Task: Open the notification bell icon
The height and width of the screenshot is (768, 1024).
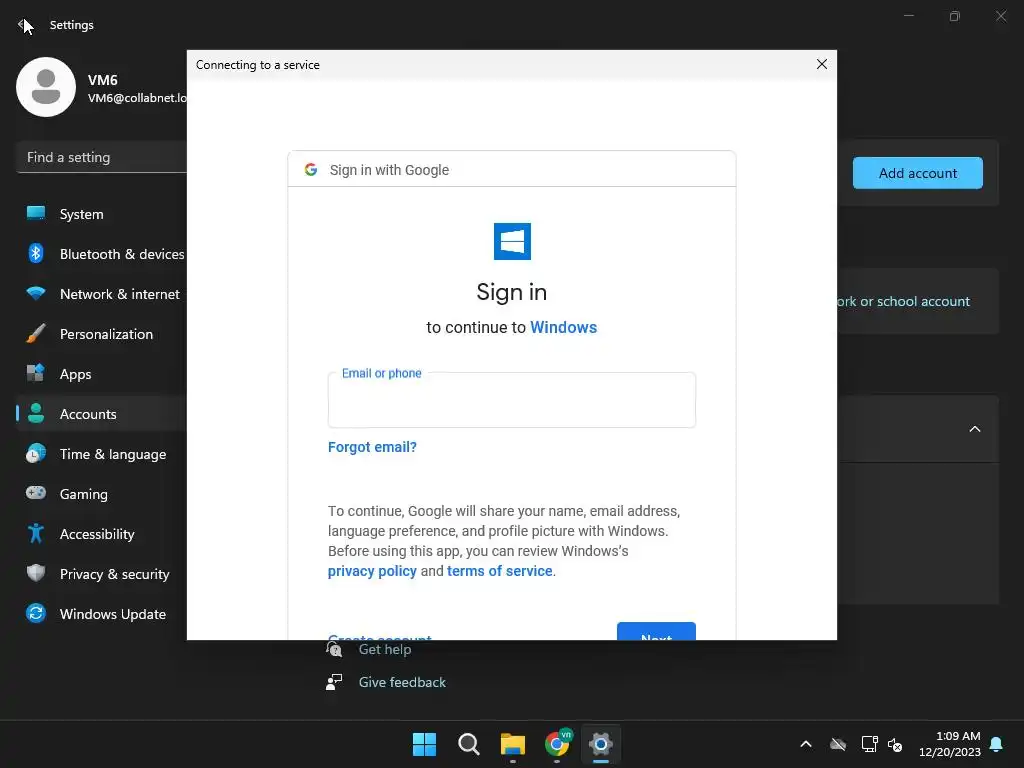Action: coord(997,744)
